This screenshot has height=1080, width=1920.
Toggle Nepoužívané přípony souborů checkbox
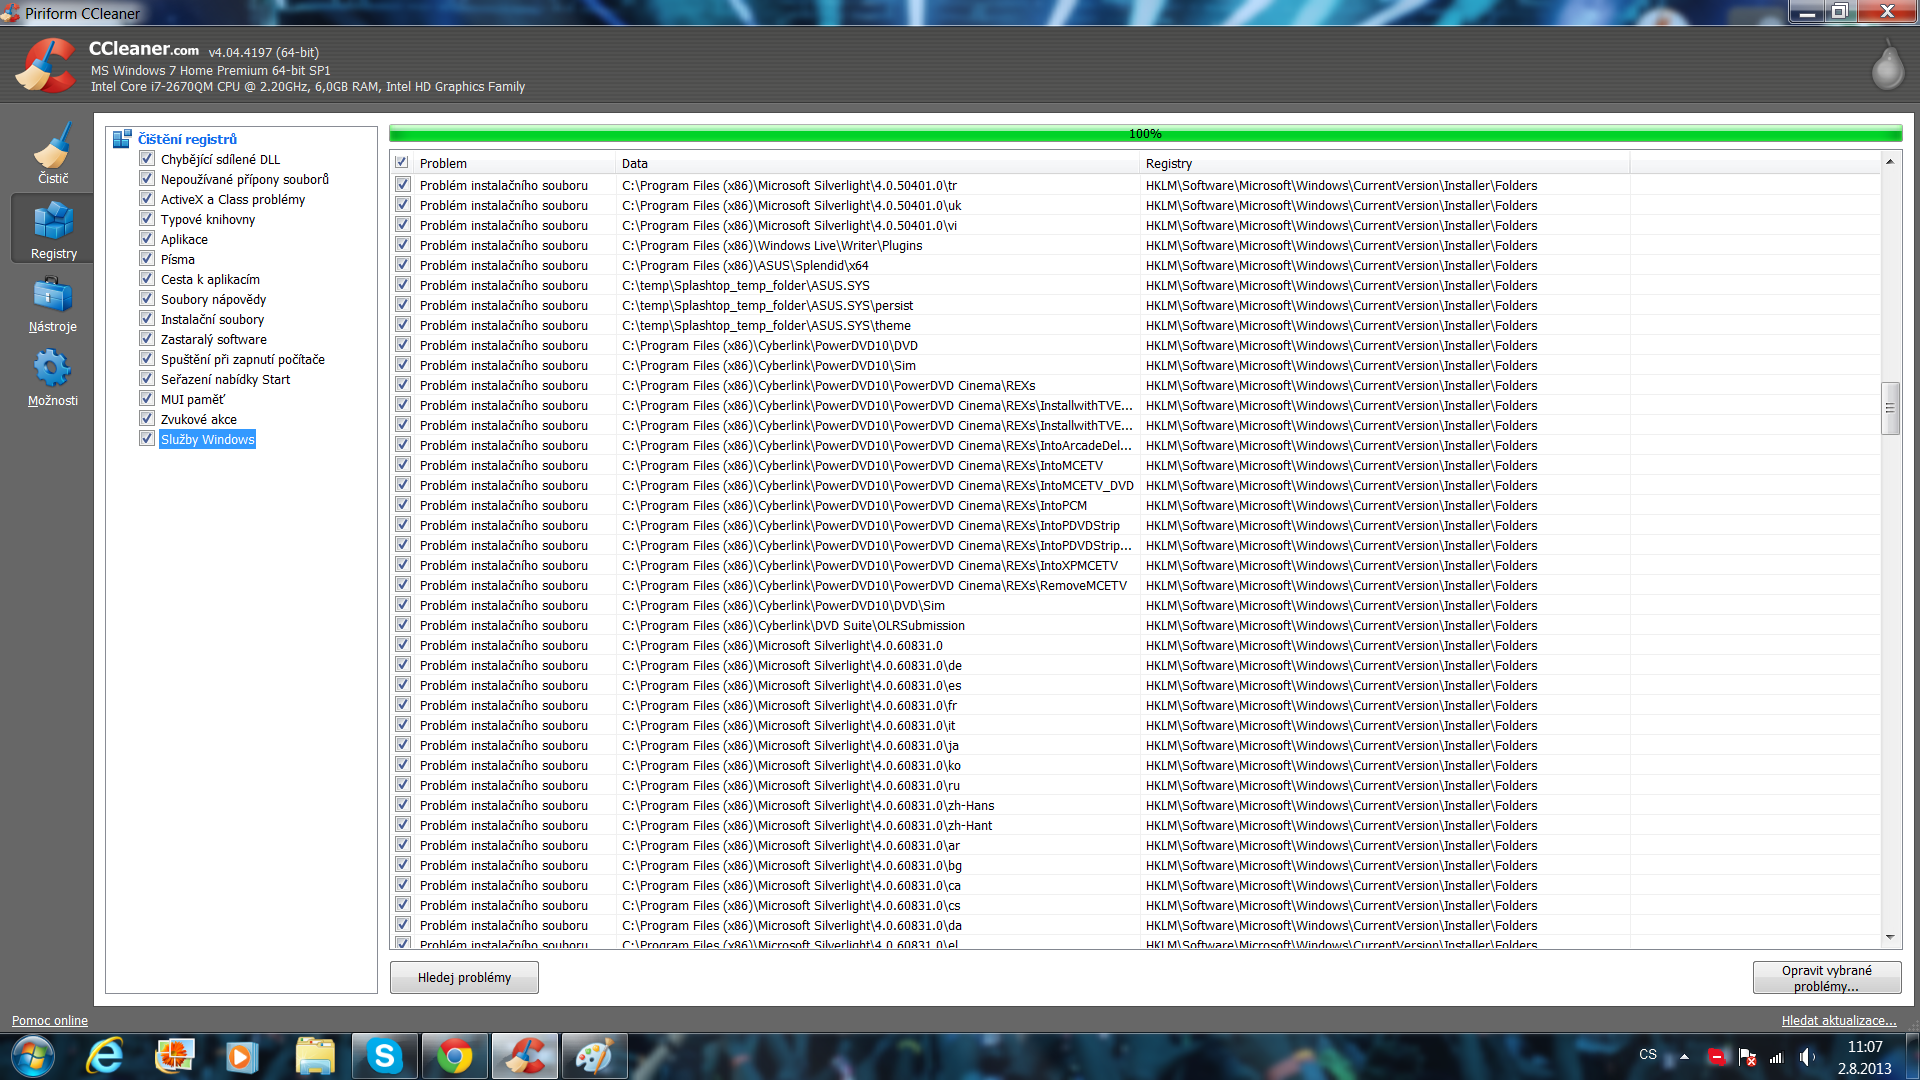[147, 179]
